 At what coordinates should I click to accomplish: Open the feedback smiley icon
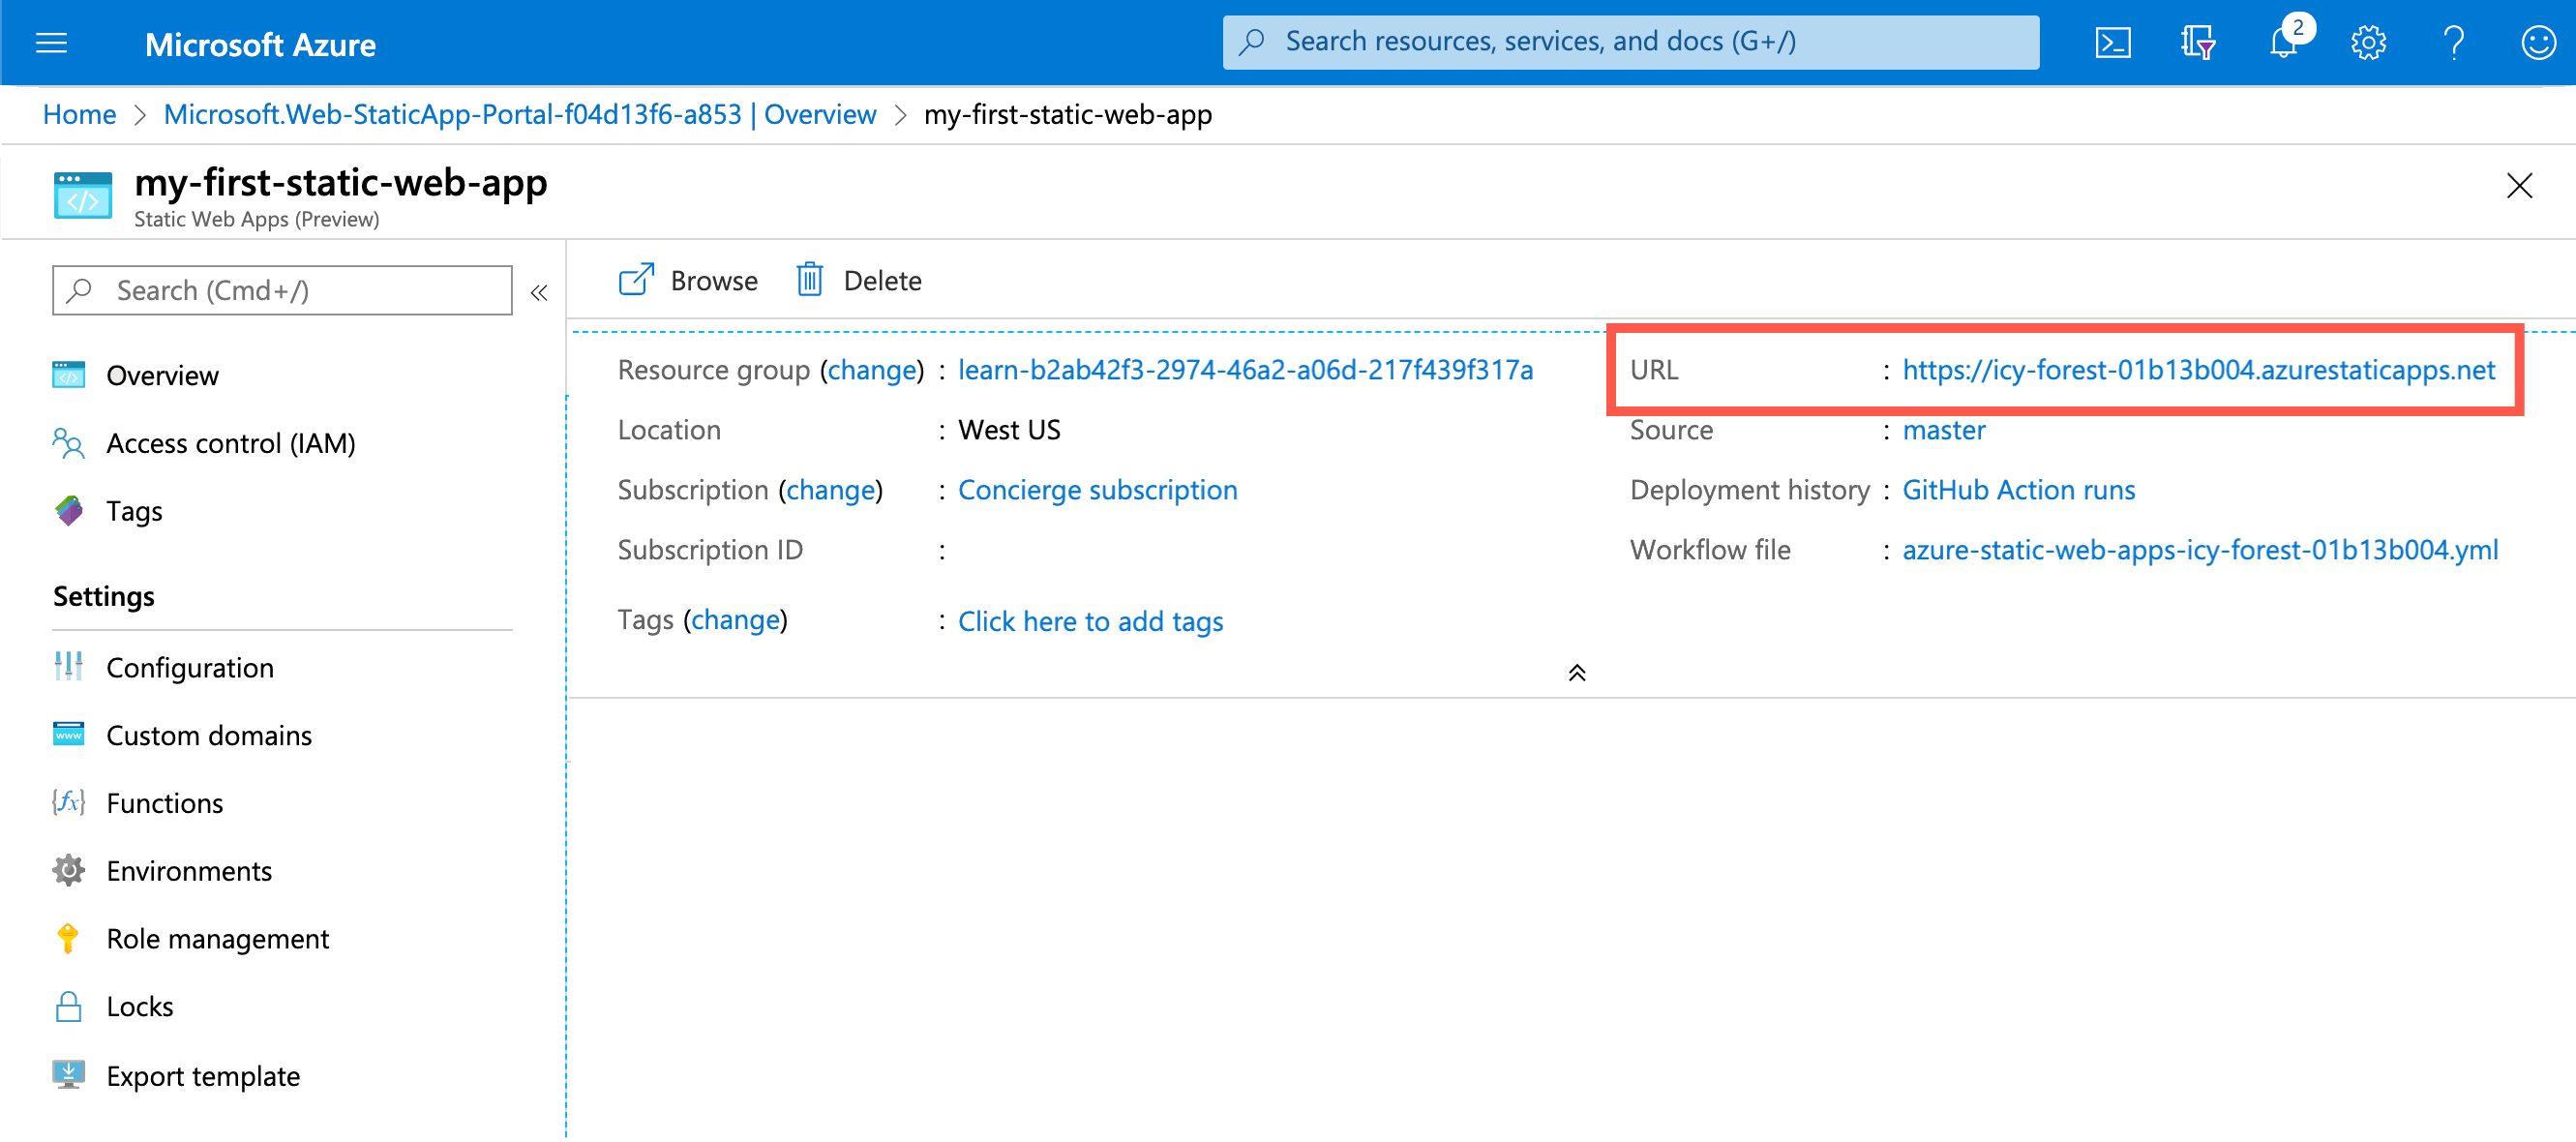tap(2538, 43)
